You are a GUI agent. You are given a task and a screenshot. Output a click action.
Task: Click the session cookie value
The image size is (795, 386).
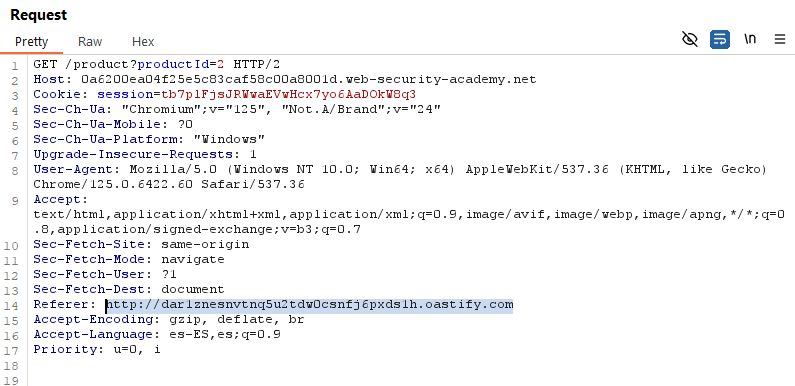pyautogui.click(x=289, y=94)
